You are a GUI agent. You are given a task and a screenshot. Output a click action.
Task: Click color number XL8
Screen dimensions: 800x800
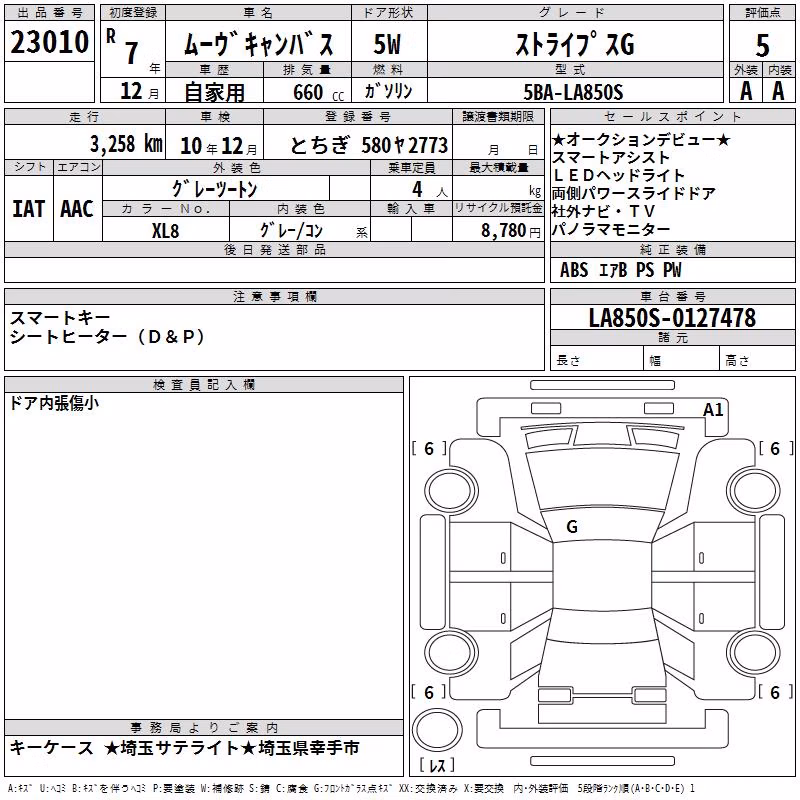tap(165, 231)
